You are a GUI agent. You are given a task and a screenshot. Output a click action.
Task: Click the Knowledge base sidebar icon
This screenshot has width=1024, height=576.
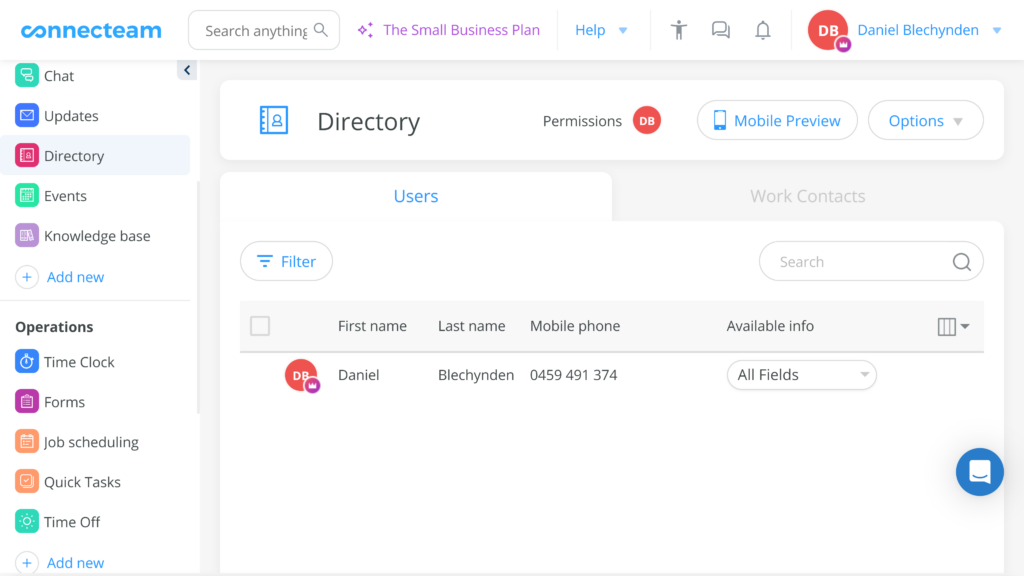pos(27,236)
